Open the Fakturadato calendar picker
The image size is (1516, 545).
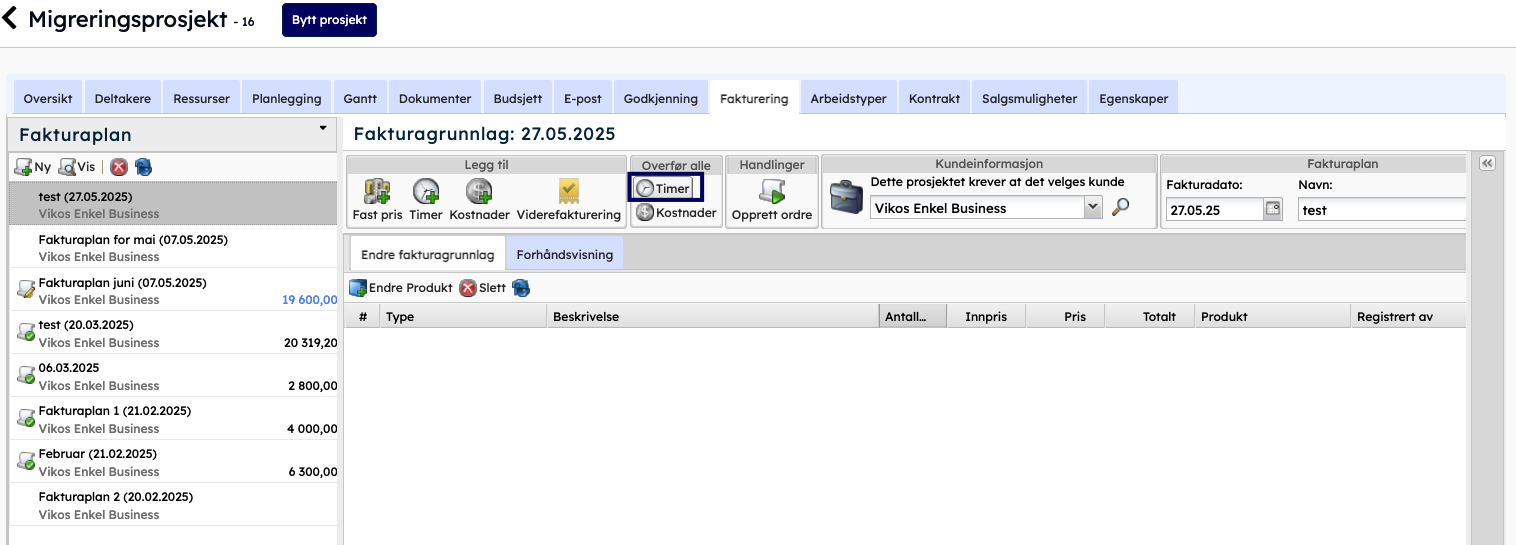1272,210
